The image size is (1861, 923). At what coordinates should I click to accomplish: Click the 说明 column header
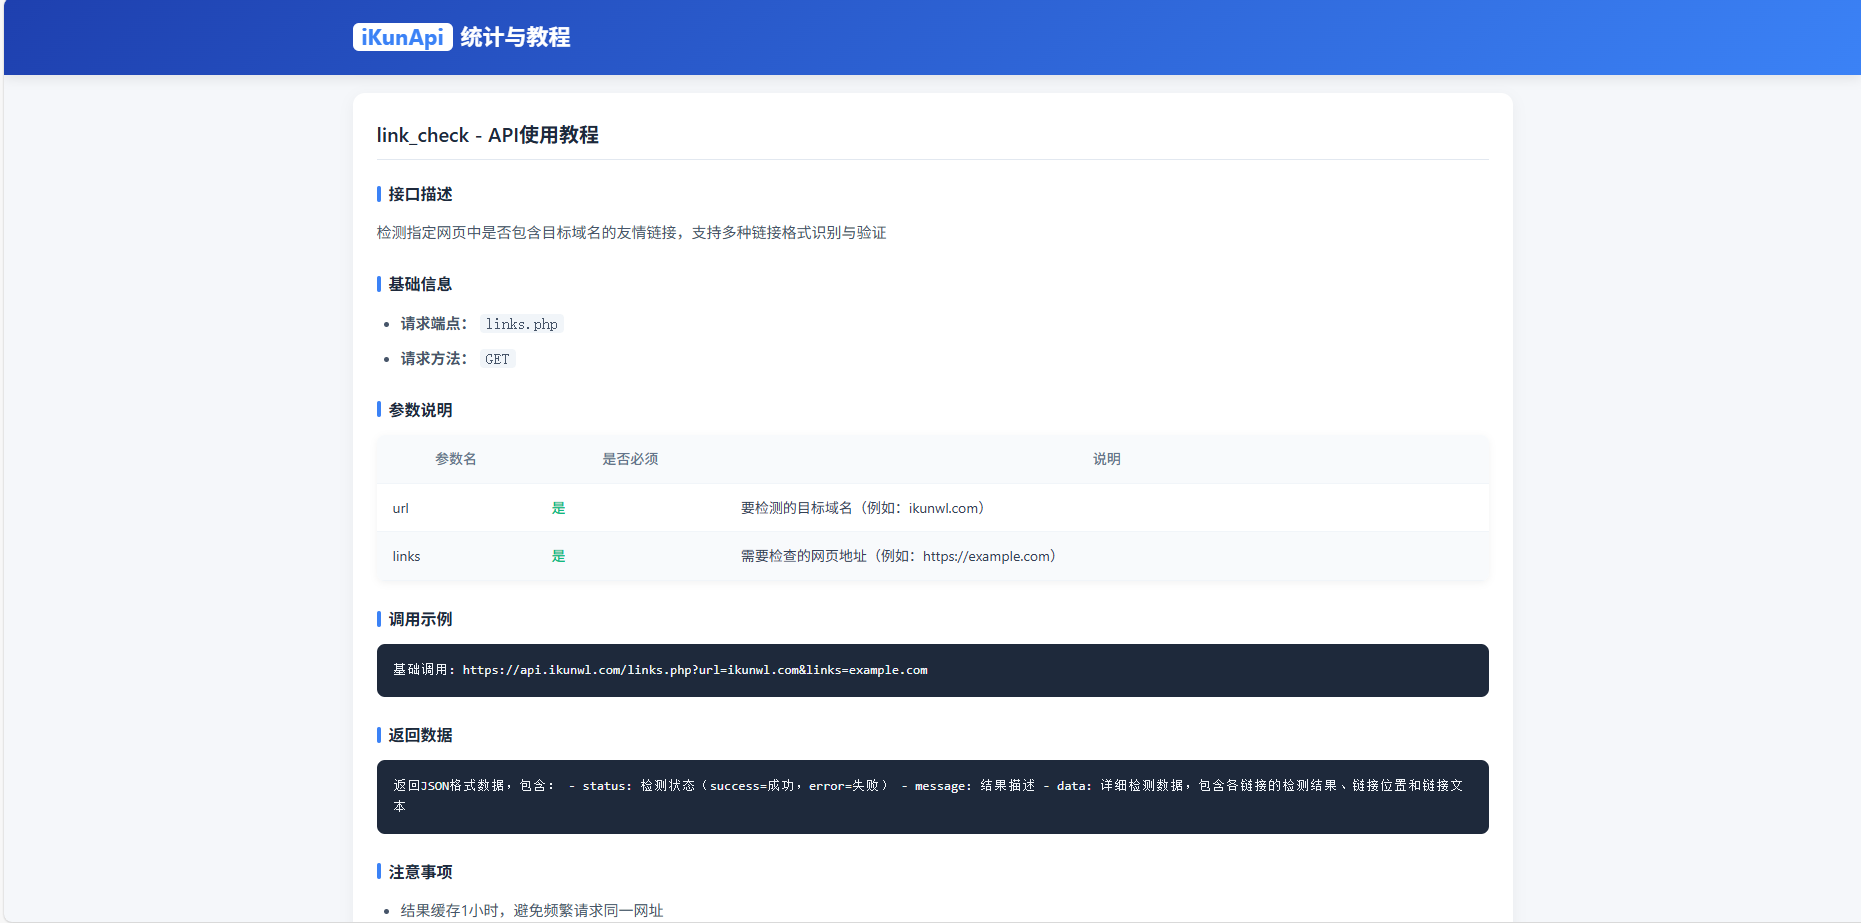1106,459
